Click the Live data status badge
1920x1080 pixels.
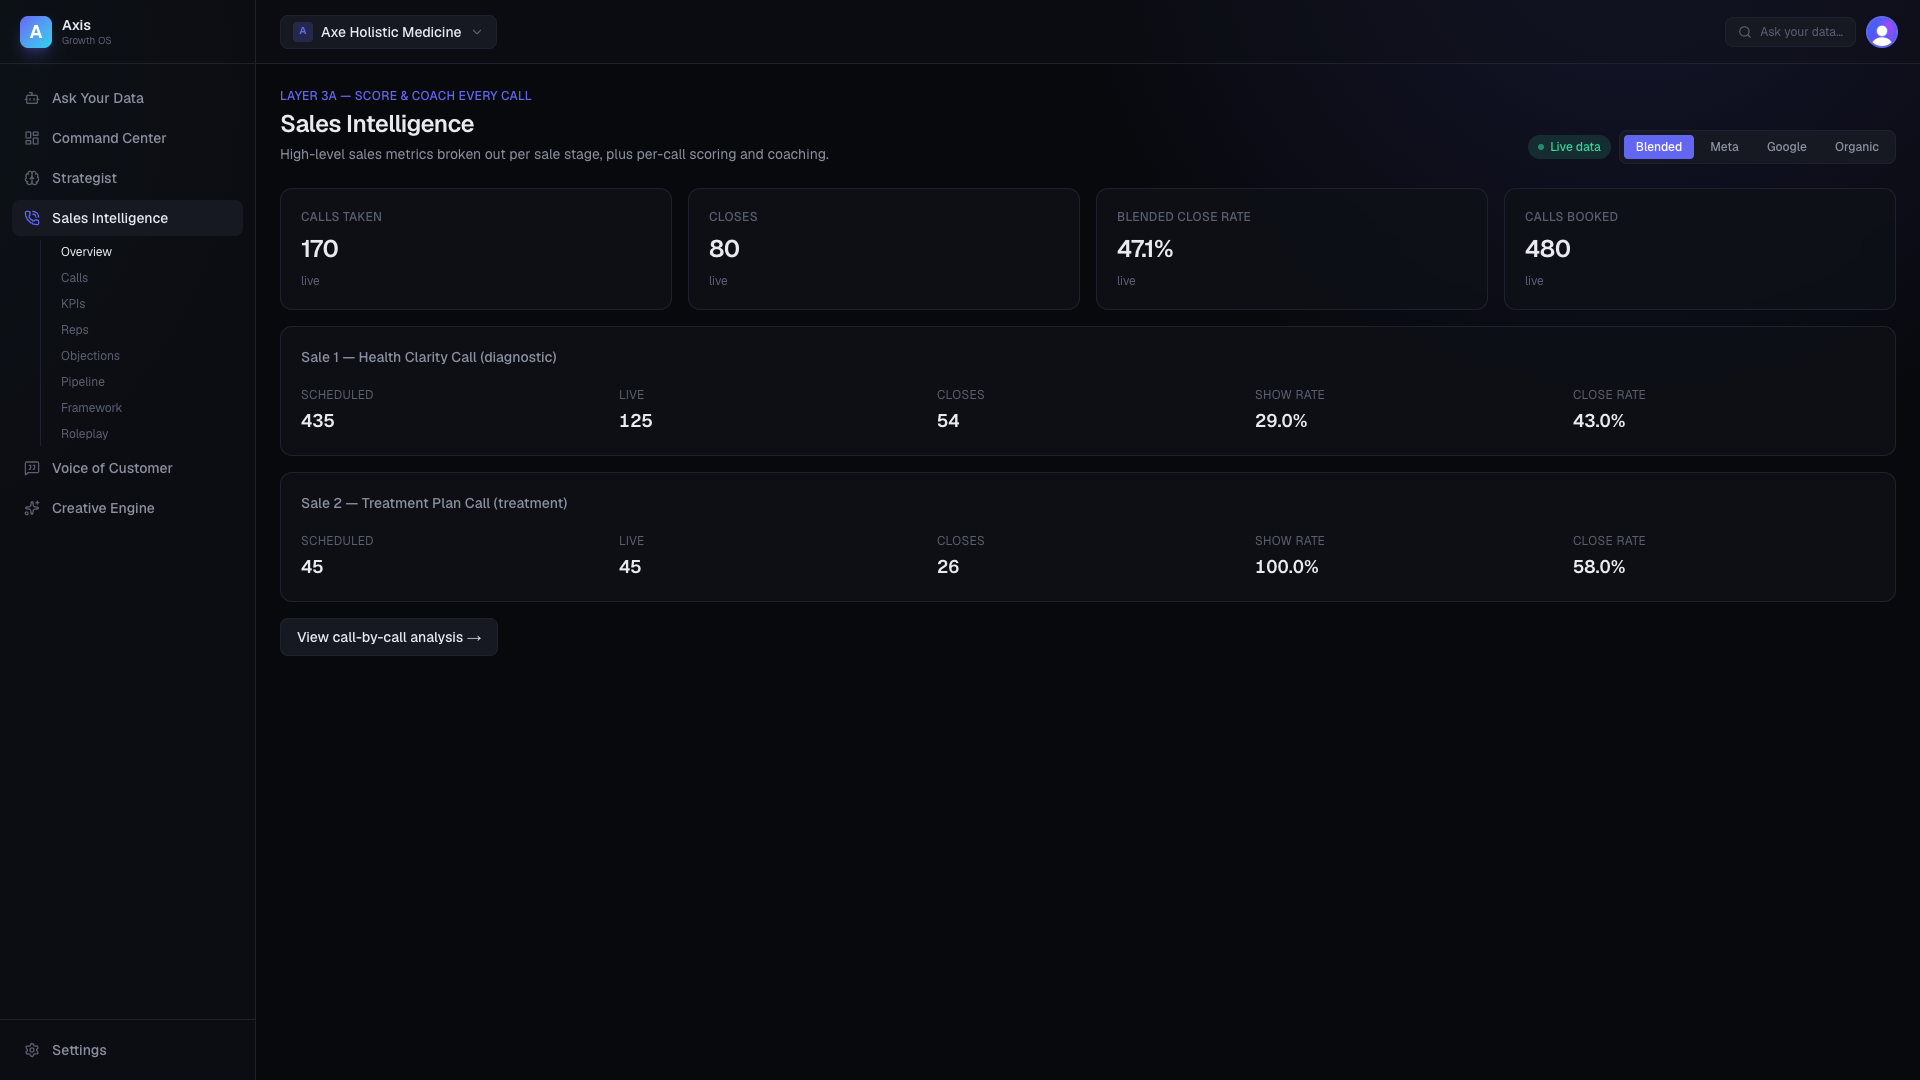pyautogui.click(x=1569, y=147)
